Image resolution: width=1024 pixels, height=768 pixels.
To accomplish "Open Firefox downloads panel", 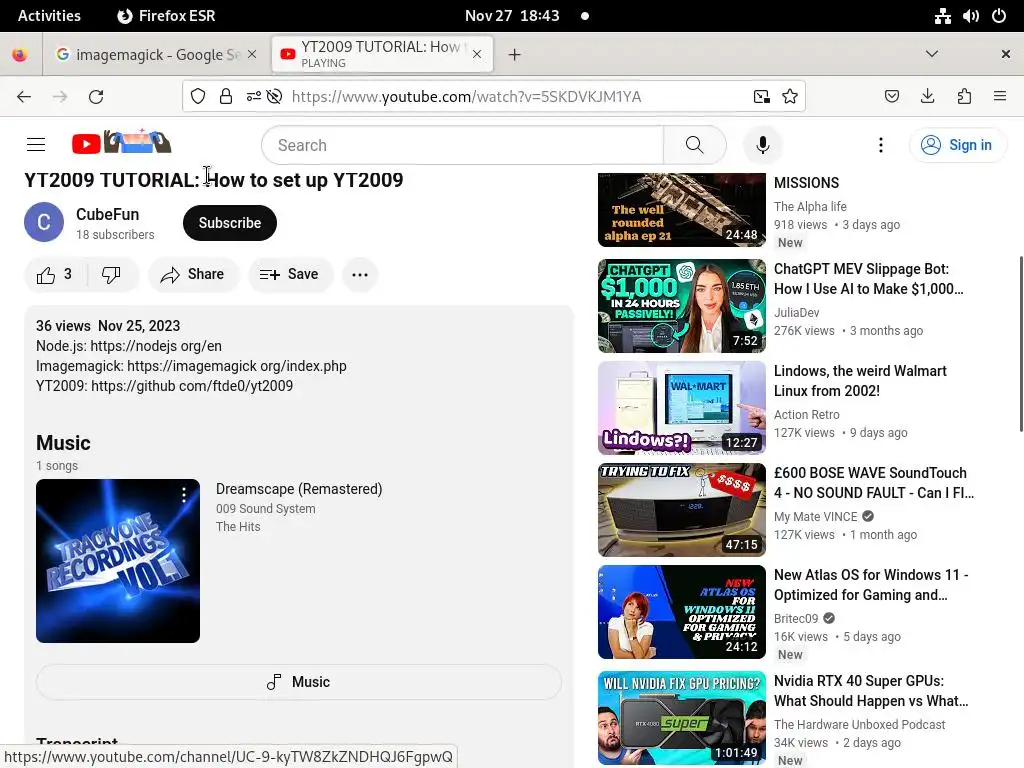I will coord(927,97).
